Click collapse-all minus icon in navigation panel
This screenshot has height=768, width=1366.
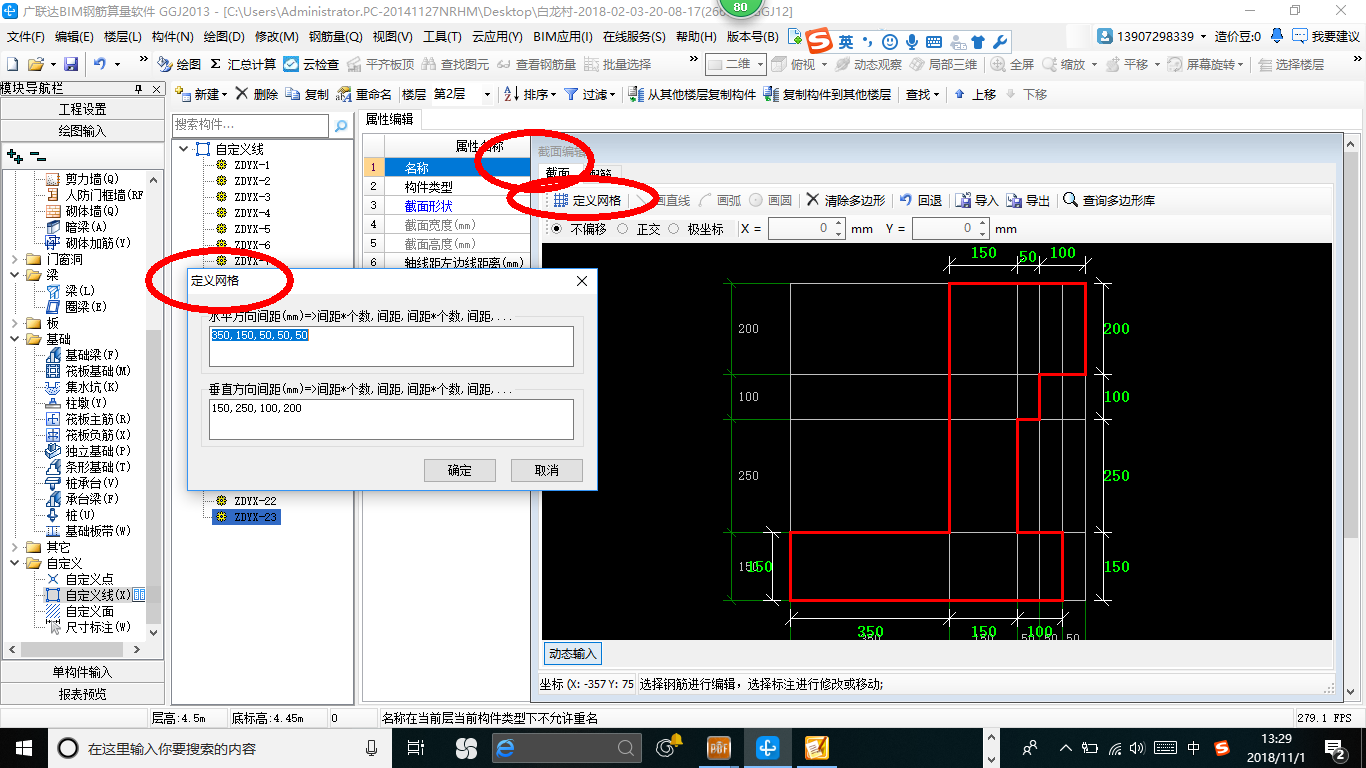(x=38, y=156)
